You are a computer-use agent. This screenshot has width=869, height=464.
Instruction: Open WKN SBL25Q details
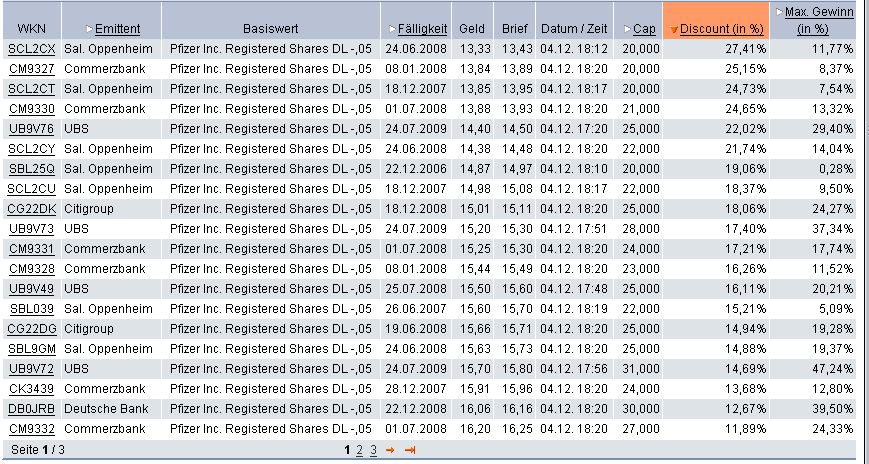coord(32,169)
